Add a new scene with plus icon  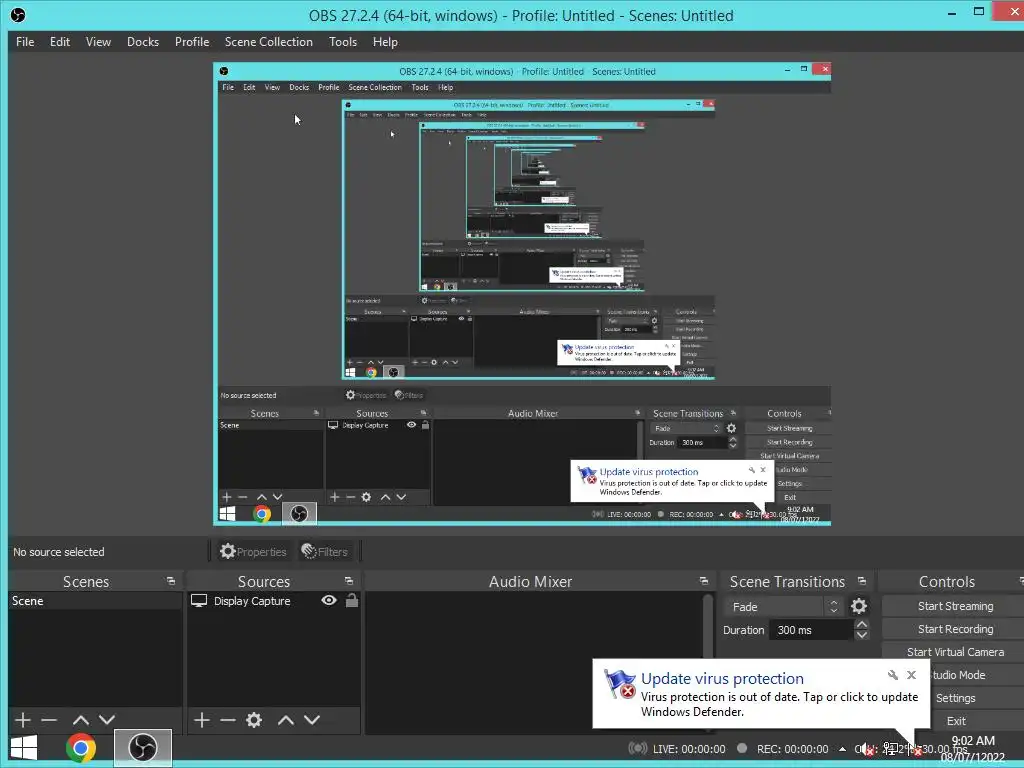23,720
